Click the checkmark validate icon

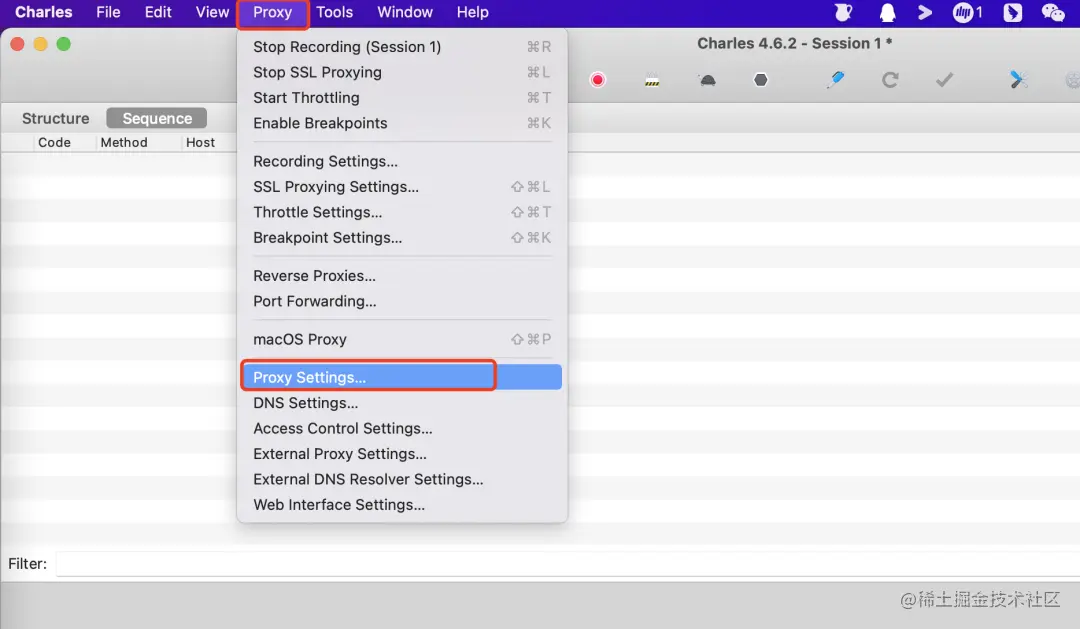944,80
